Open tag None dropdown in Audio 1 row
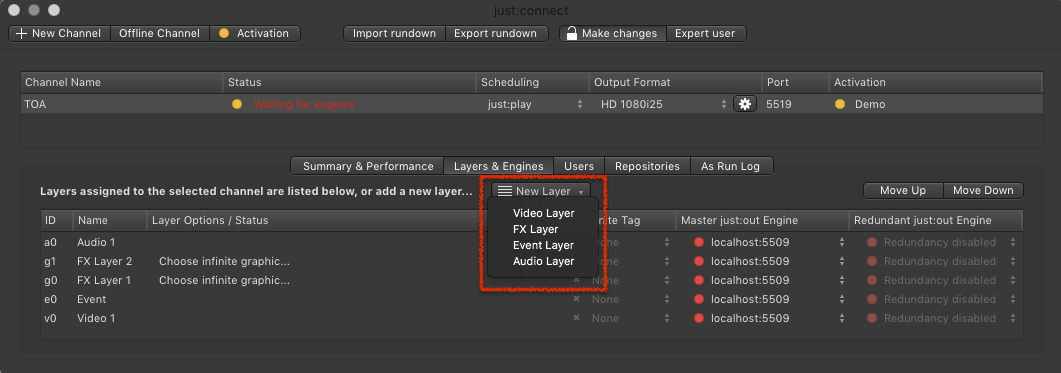 tap(630, 242)
